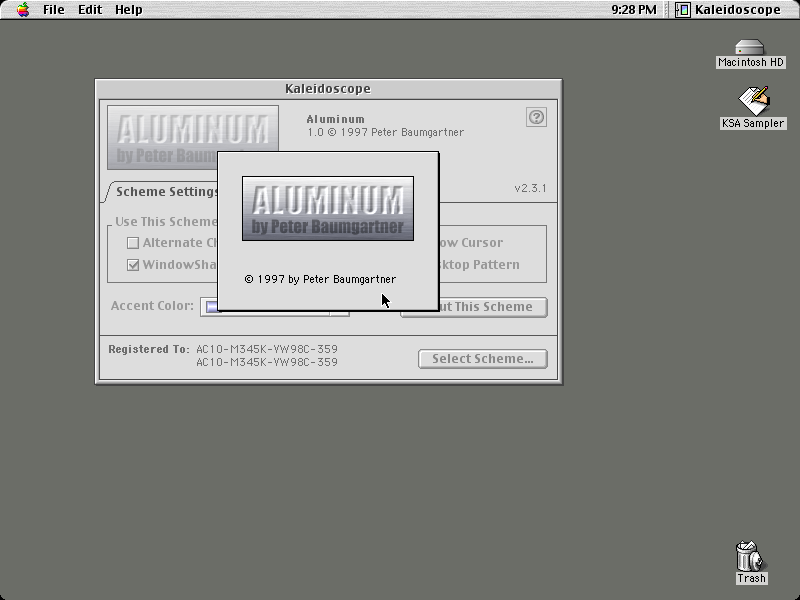Open the Apple menu
This screenshot has width=800, height=600.
point(22,10)
